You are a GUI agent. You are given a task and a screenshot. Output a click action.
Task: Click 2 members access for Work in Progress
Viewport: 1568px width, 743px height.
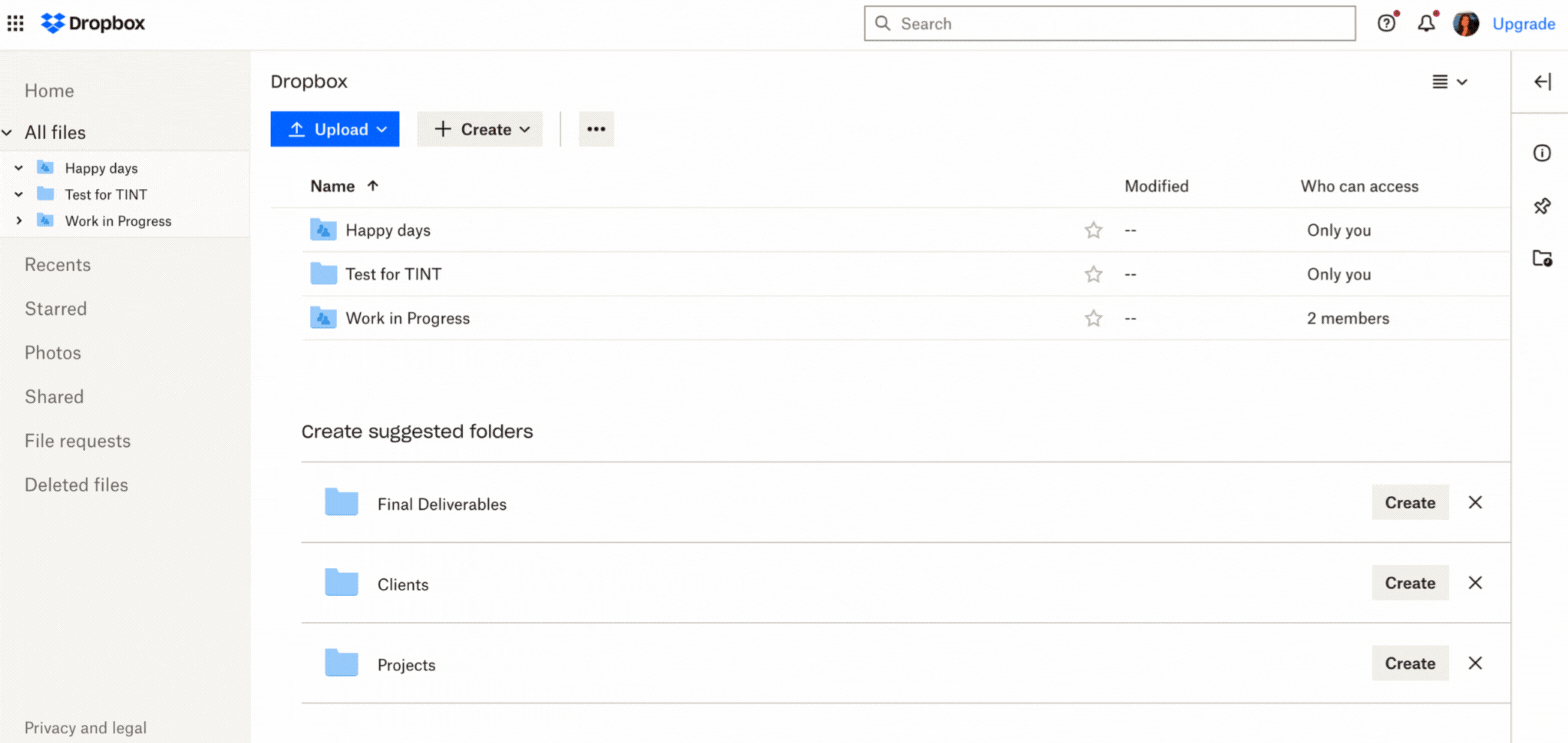point(1348,318)
